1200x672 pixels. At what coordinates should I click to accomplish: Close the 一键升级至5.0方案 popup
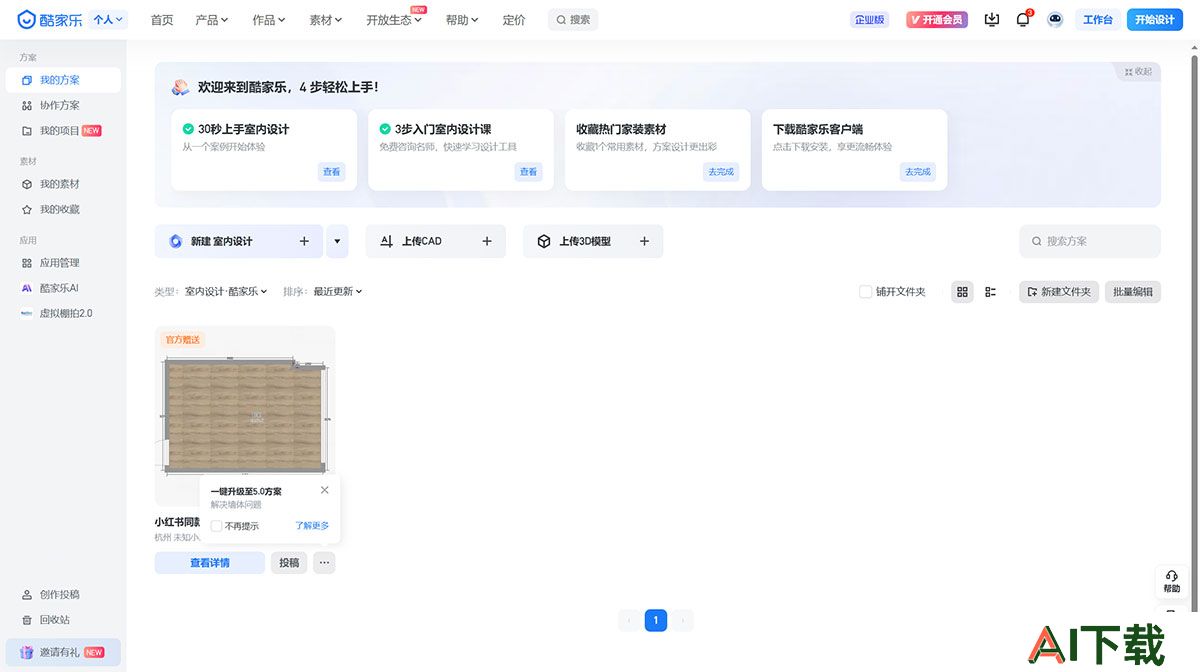click(325, 490)
